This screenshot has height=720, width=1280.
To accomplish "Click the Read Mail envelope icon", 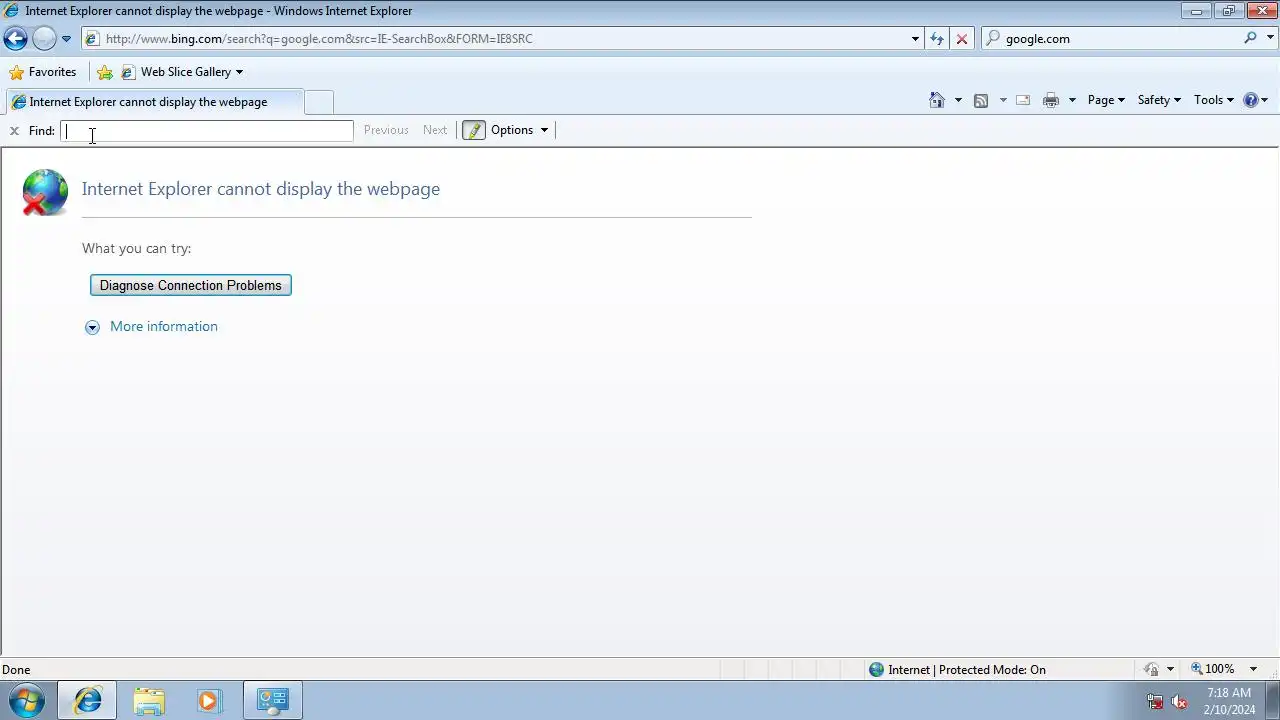I will coord(1023,100).
